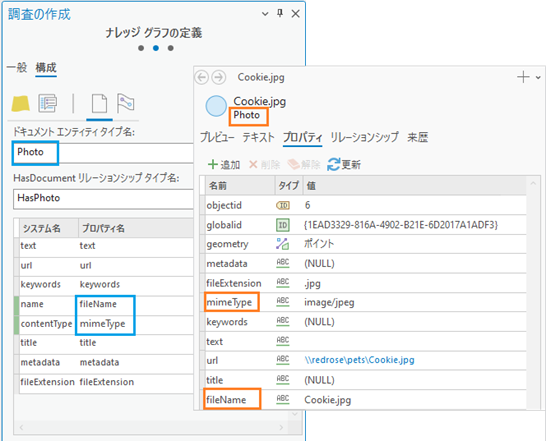Viewport: 546px width, 441px height.
Task: Go forward with right arrow in Cookie.jpg pane
Action: (219, 77)
